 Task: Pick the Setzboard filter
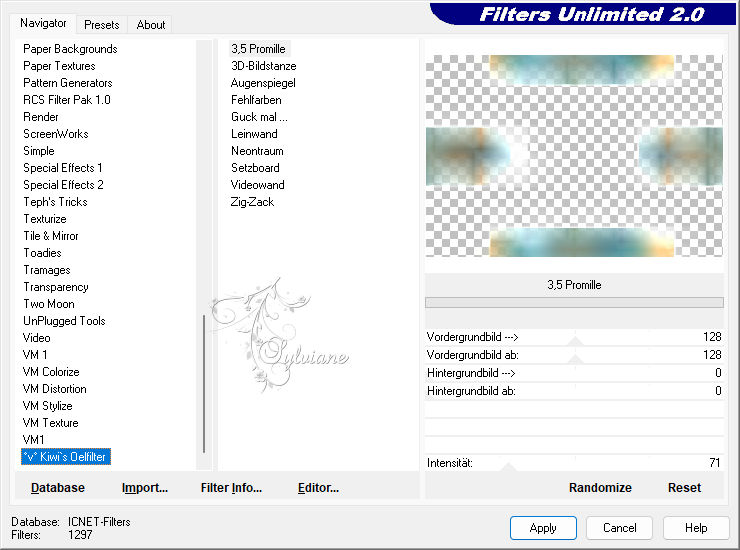coord(255,168)
